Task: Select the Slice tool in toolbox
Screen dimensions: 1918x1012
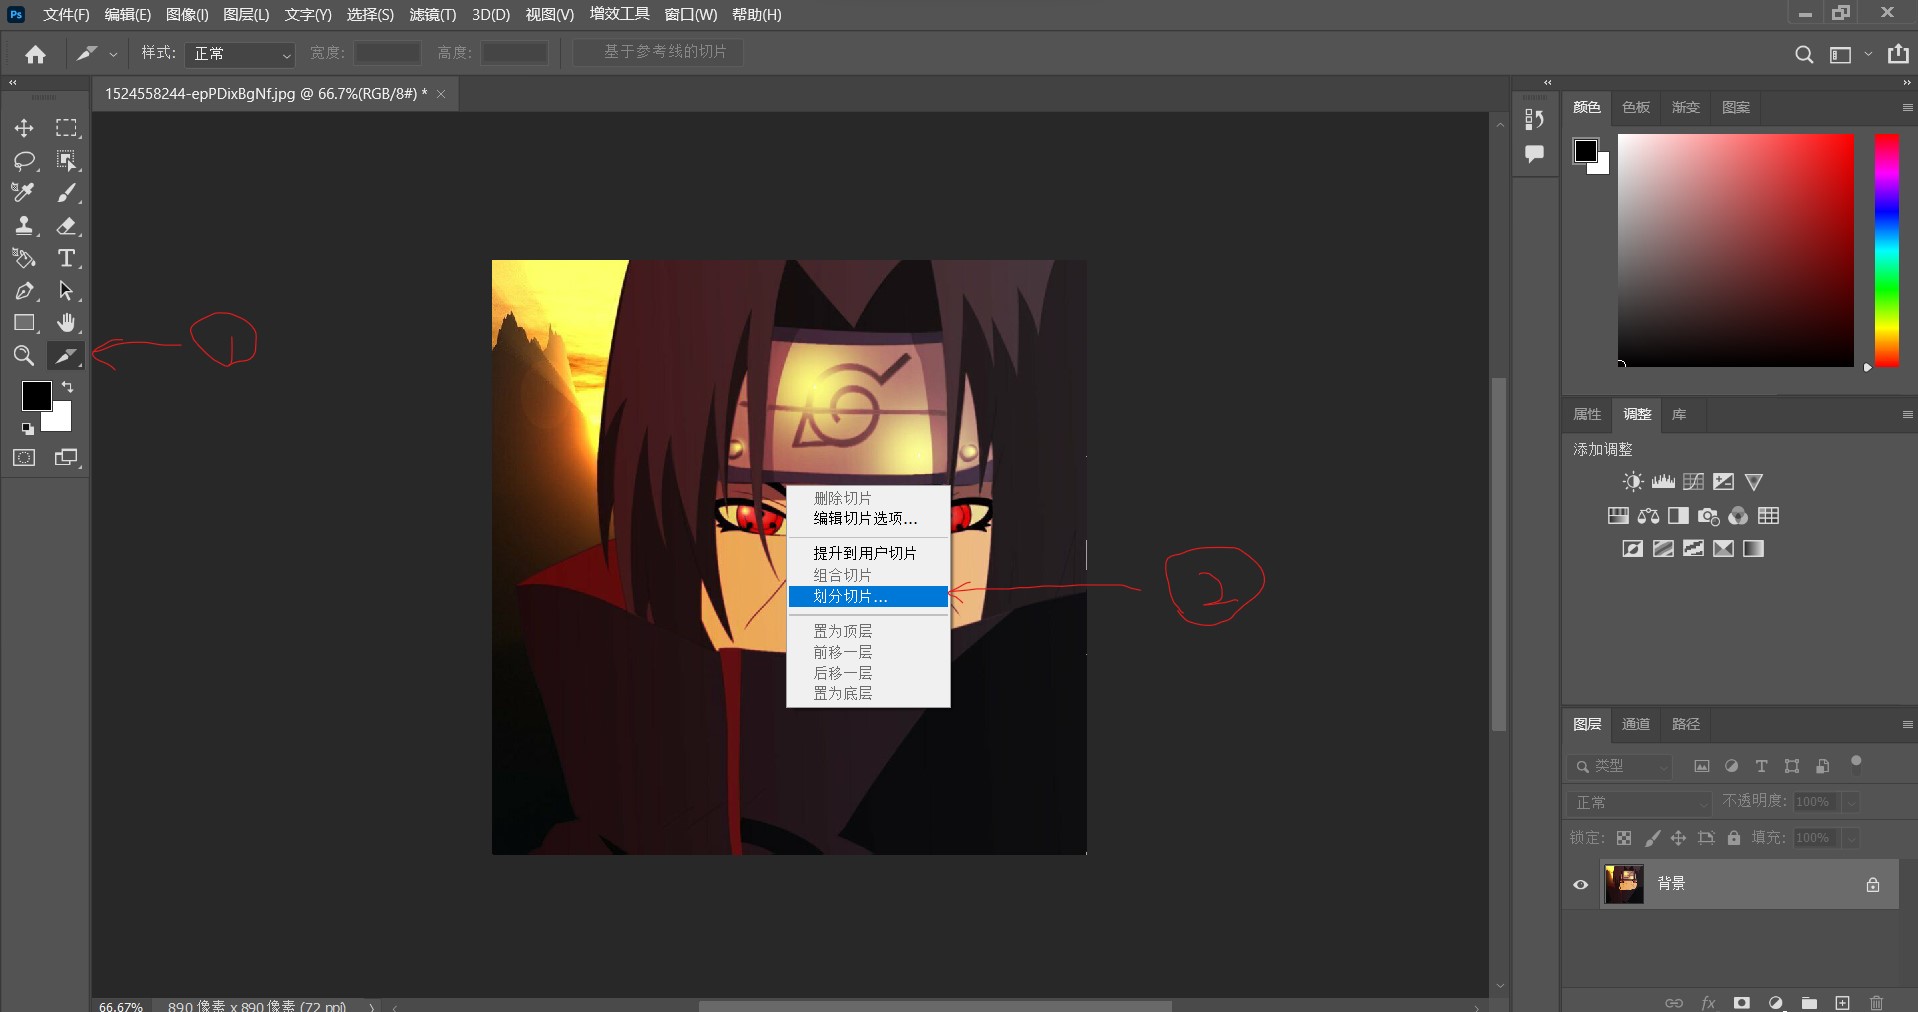Action: [66, 355]
